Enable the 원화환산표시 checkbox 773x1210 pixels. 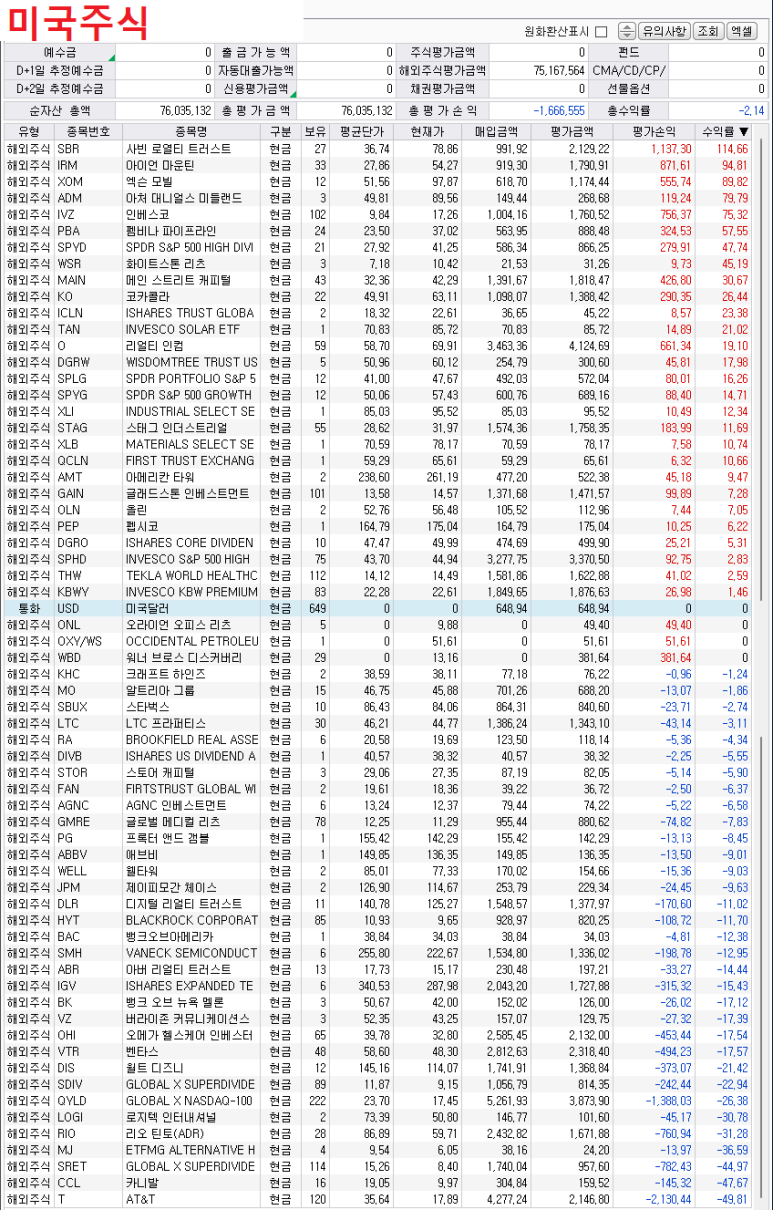tap(601, 31)
